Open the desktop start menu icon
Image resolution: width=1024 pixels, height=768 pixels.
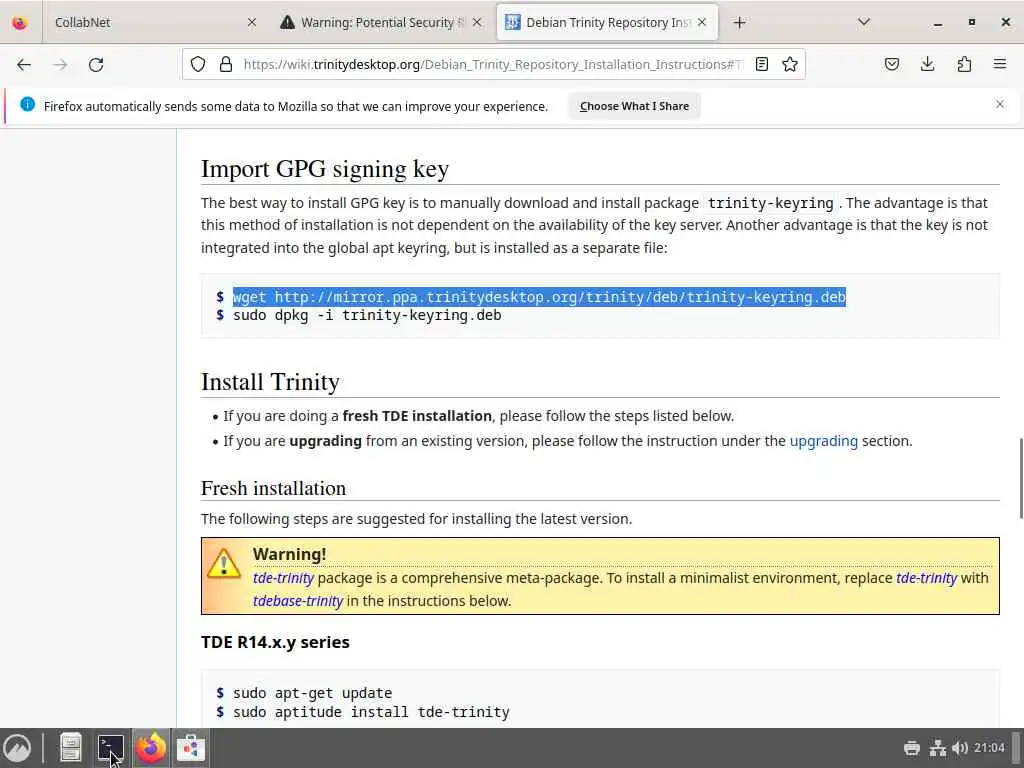(17, 748)
